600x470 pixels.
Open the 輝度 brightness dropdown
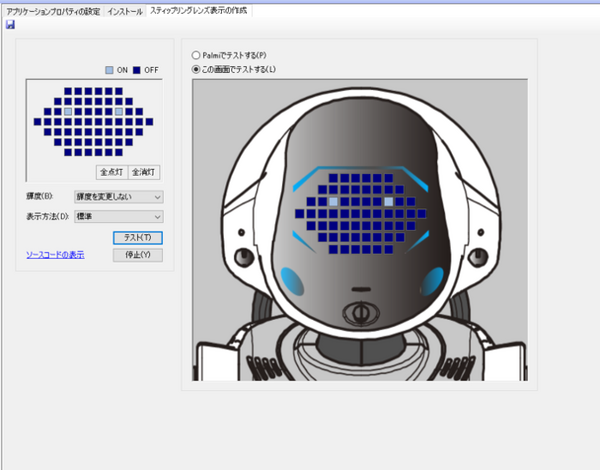click(x=118, y=197)
